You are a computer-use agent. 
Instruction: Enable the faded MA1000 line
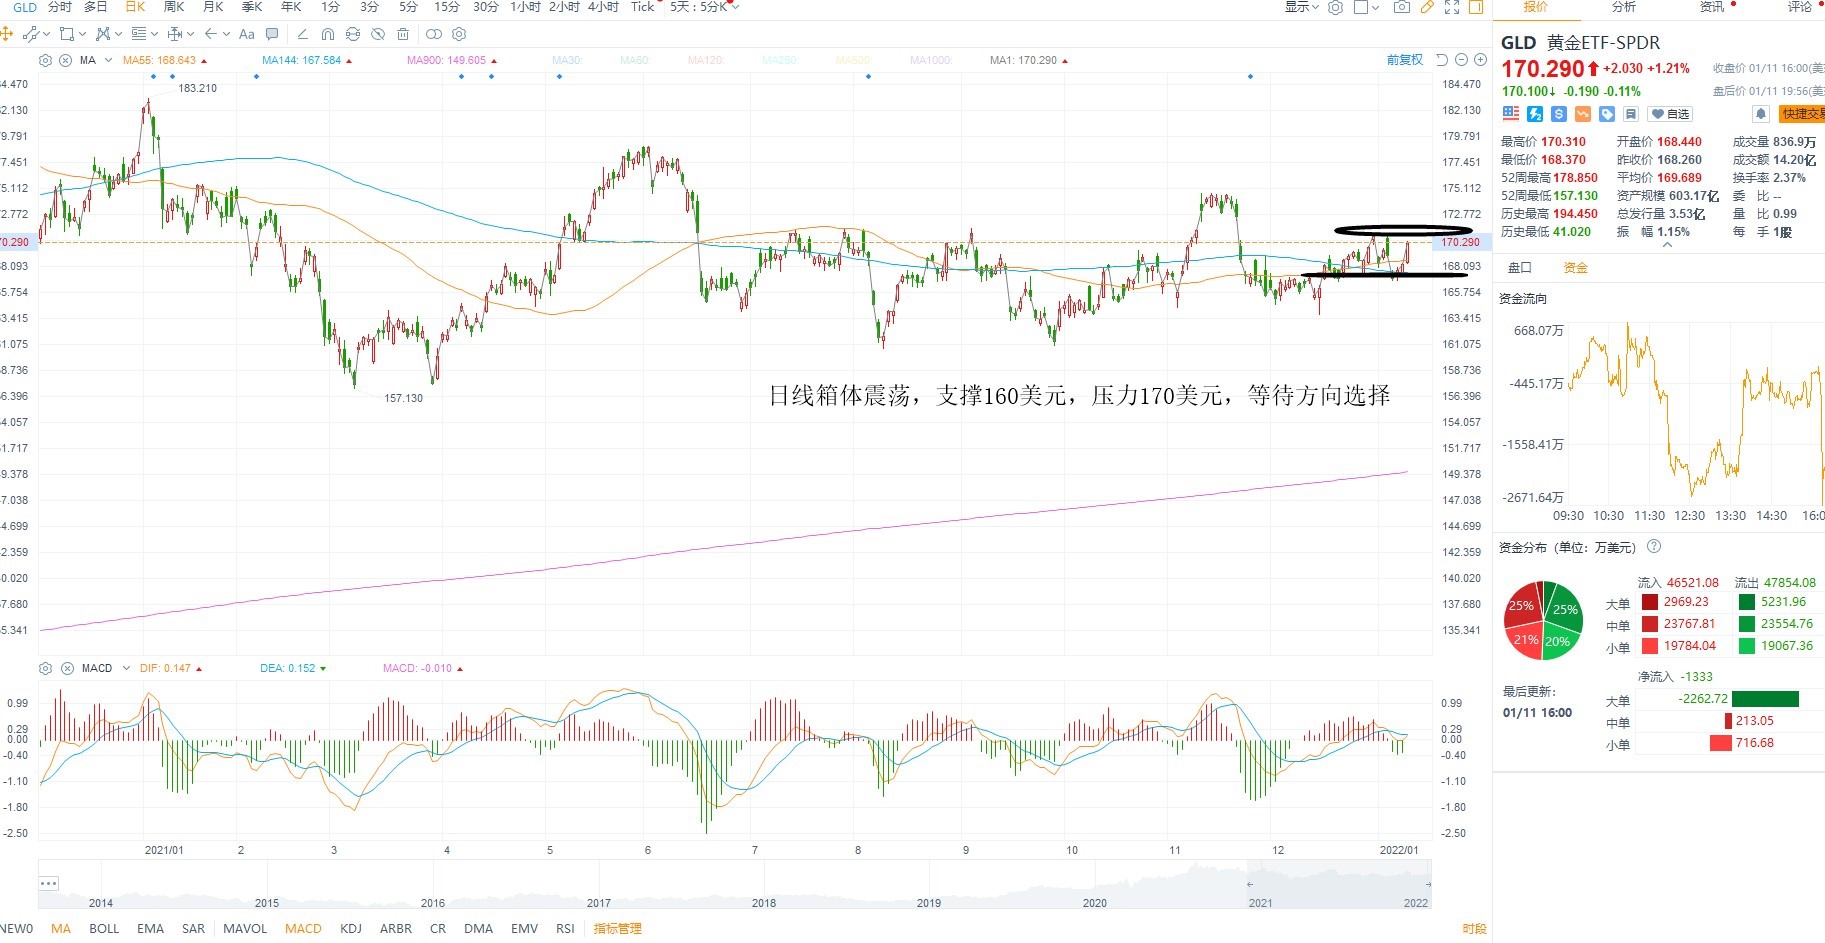931,60
